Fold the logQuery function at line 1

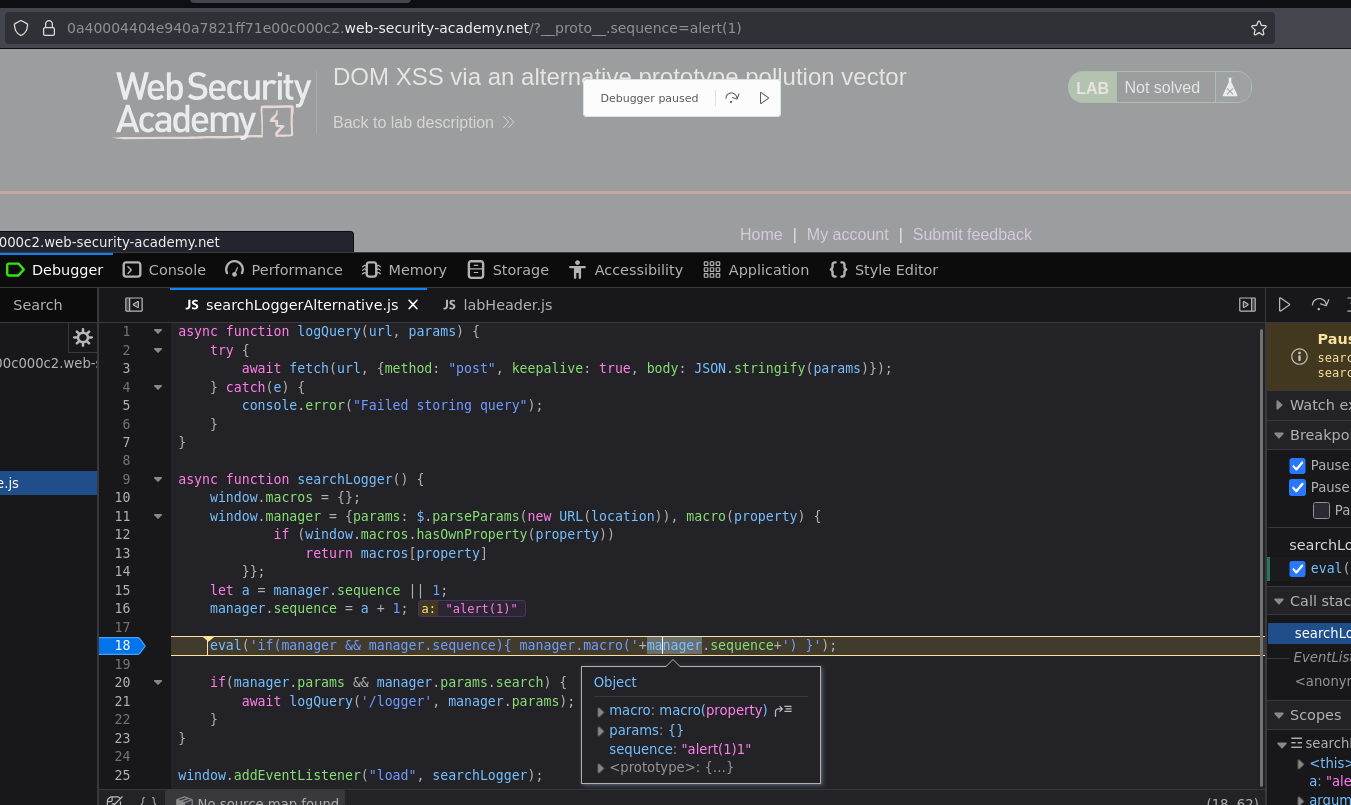[157, 331]
